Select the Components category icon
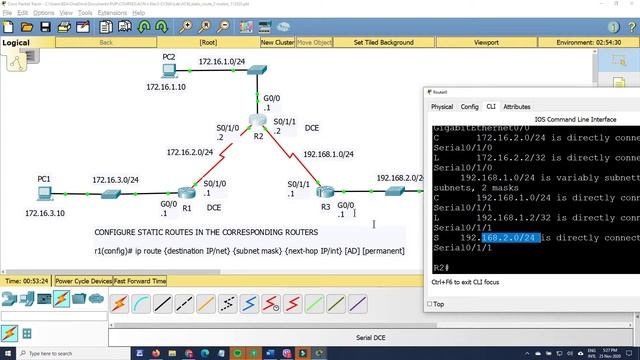The width and height of the screenshot is (640, 360). pyautogui.click(x=44, y=299)
